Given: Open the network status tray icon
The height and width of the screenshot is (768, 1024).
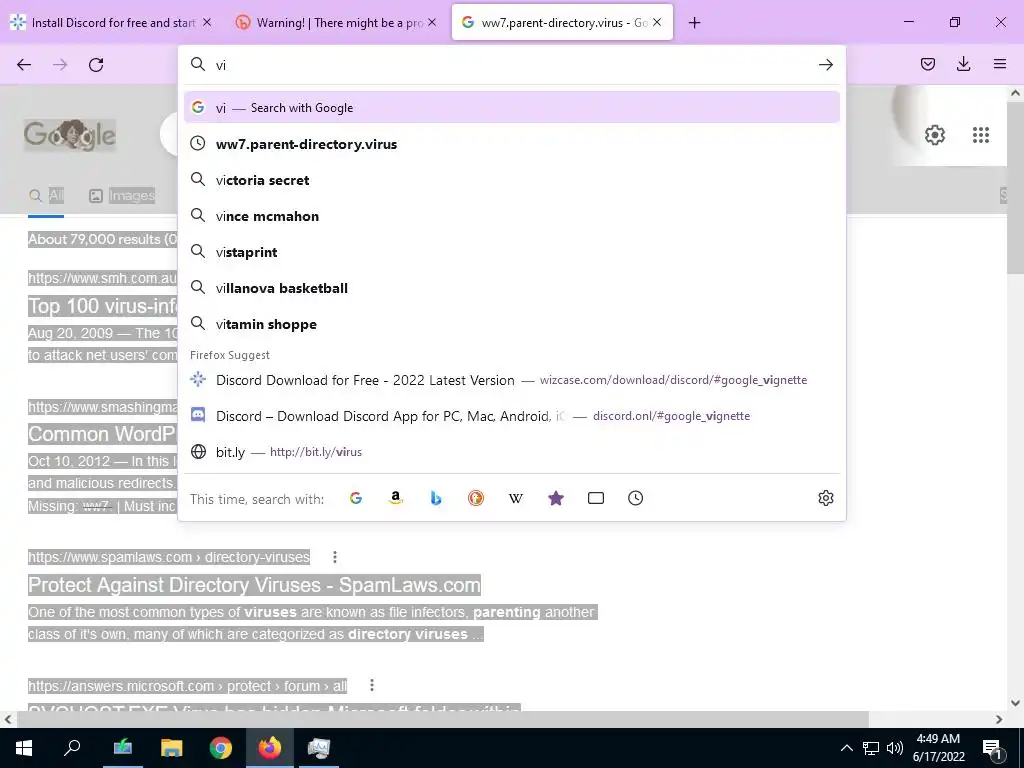Looking at the screenshot, I should coord(871,748).
